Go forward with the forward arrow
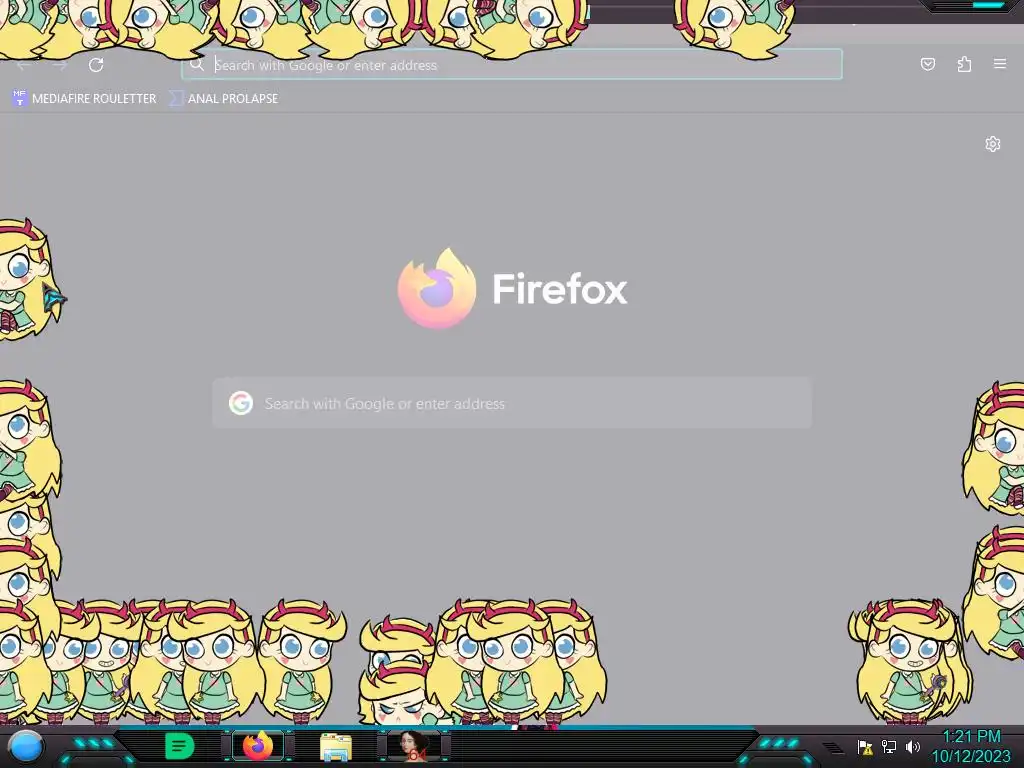The height and width of the screenshot is (768, 1024). tap(60, 65)
